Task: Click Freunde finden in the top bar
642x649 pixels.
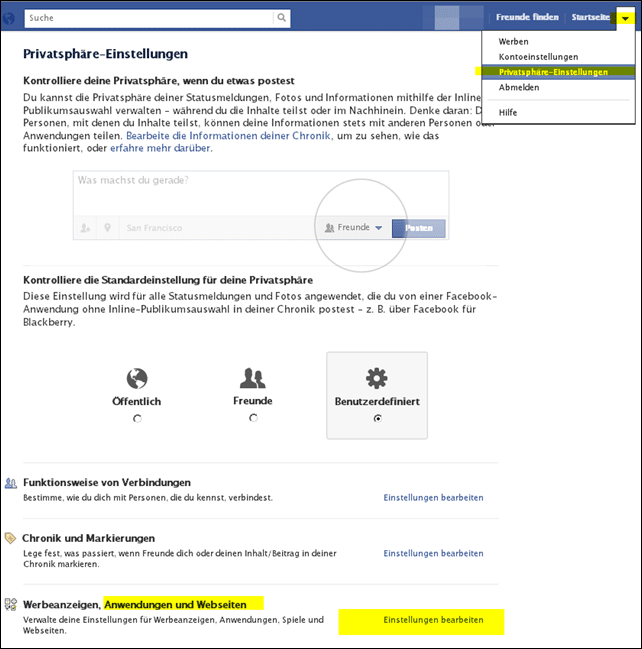Action: tap(527, 17)
